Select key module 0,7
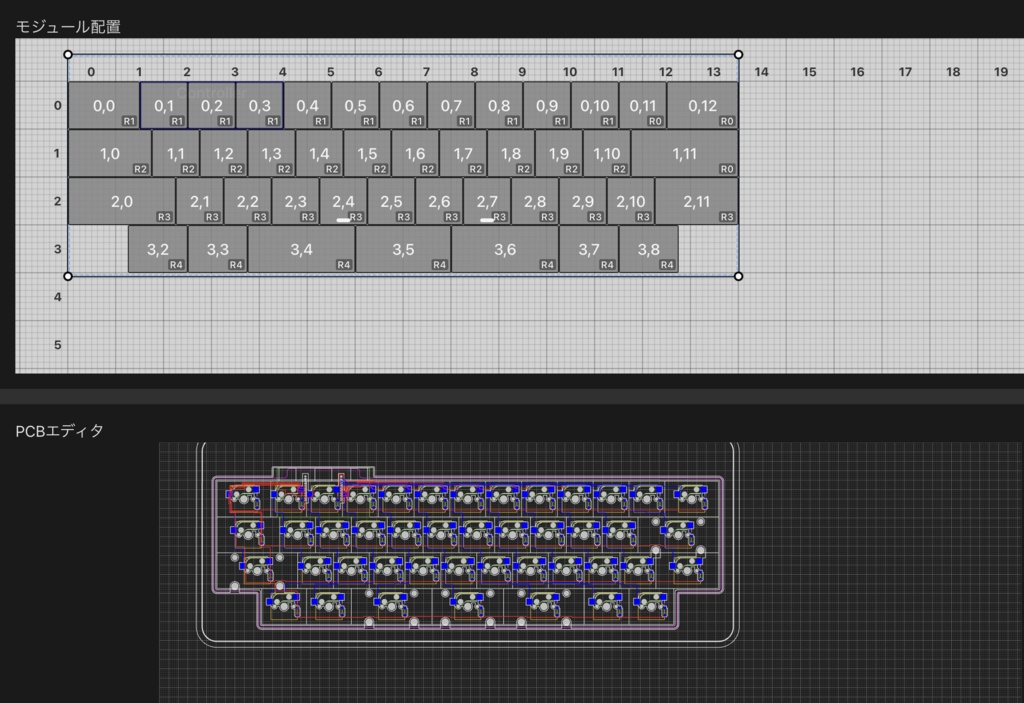The height and width of the screenshot is (703, 1024). (x=451, y=105)
